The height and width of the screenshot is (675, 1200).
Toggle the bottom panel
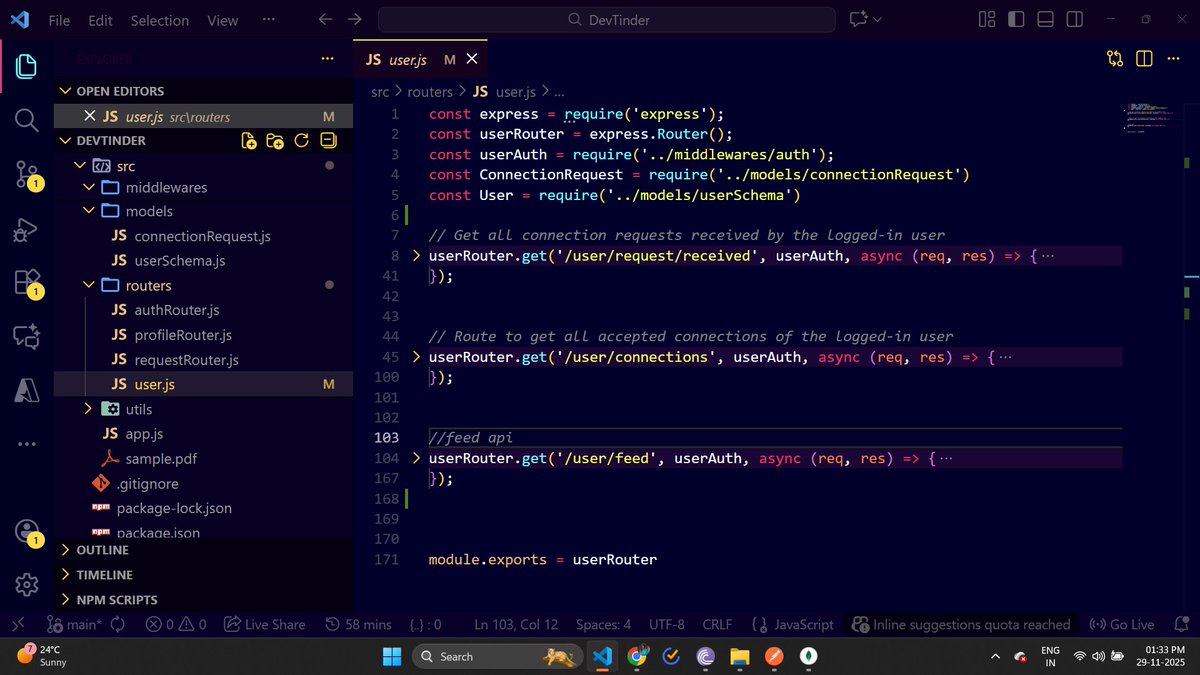pos(1045,20)
